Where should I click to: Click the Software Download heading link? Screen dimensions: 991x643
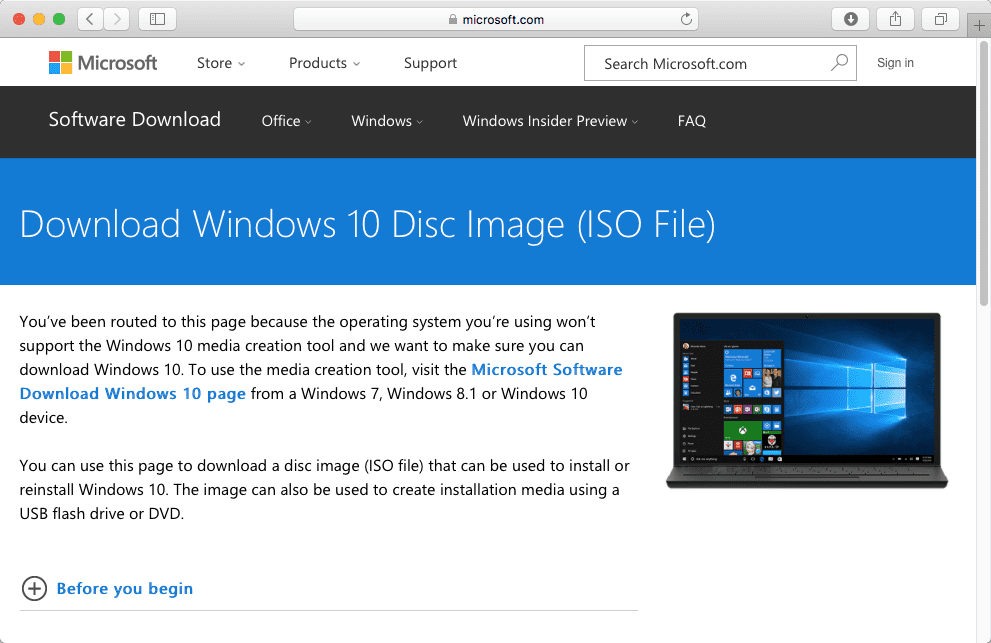pos(135,119)
